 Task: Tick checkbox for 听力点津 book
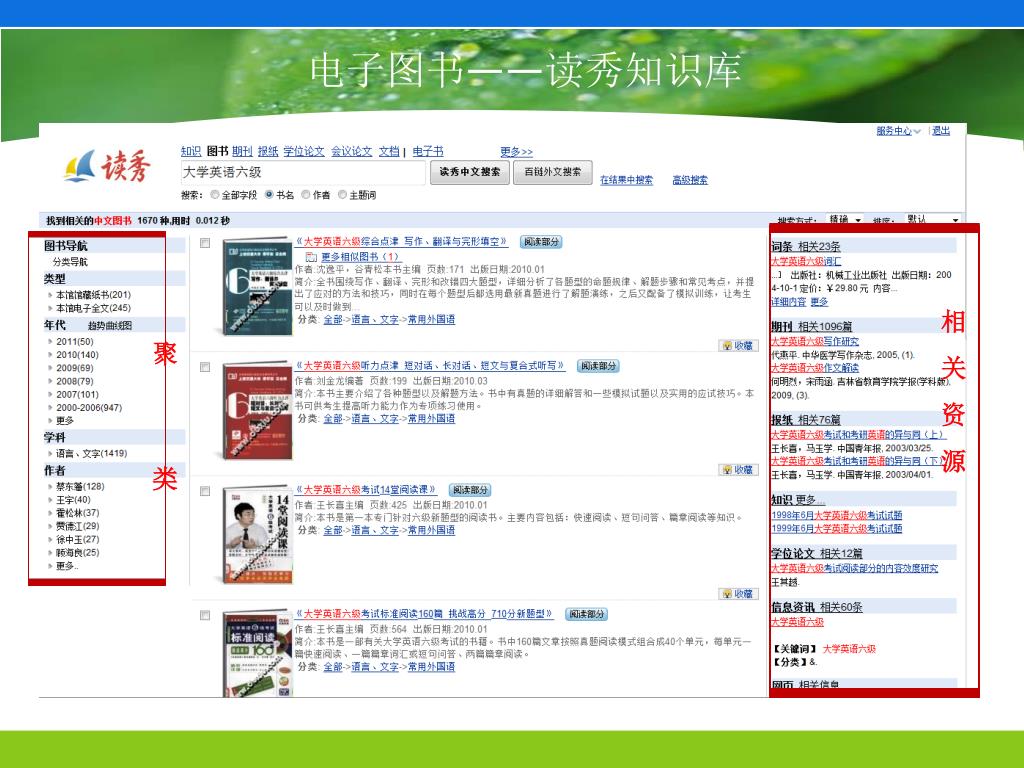click(x=205, y=367)
